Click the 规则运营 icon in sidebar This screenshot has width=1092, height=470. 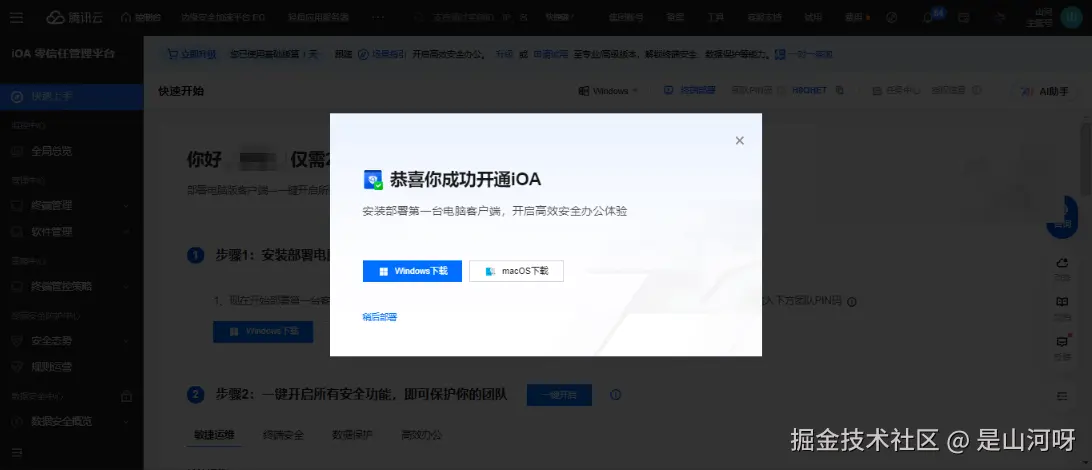pyautogui.click(x=17, y=366)
